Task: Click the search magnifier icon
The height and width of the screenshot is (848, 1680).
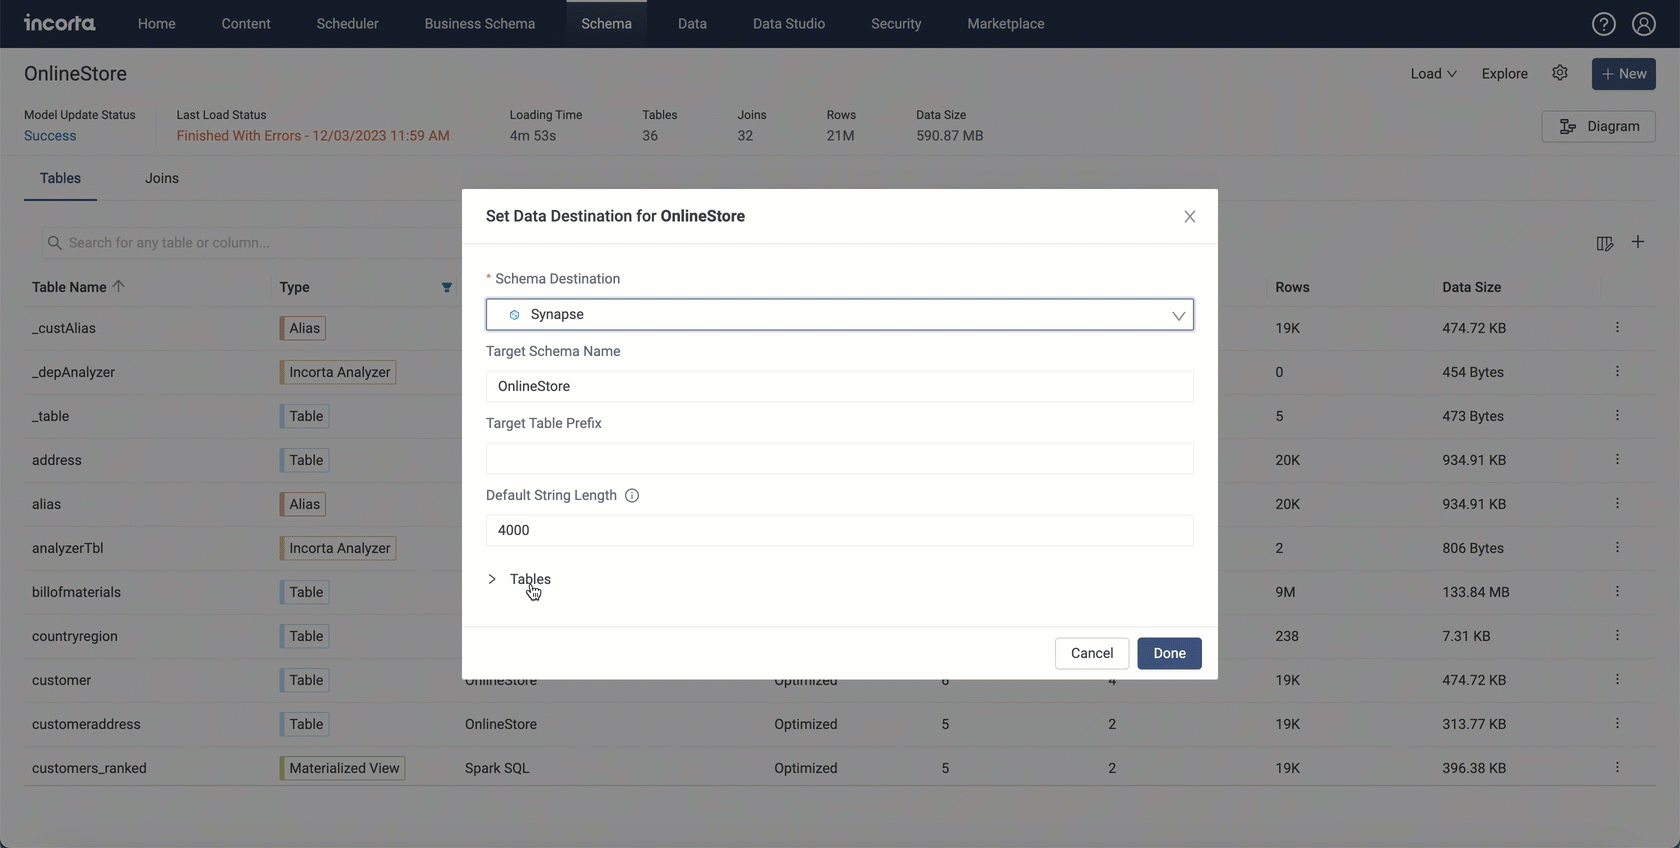Action: tap(55, 243)
